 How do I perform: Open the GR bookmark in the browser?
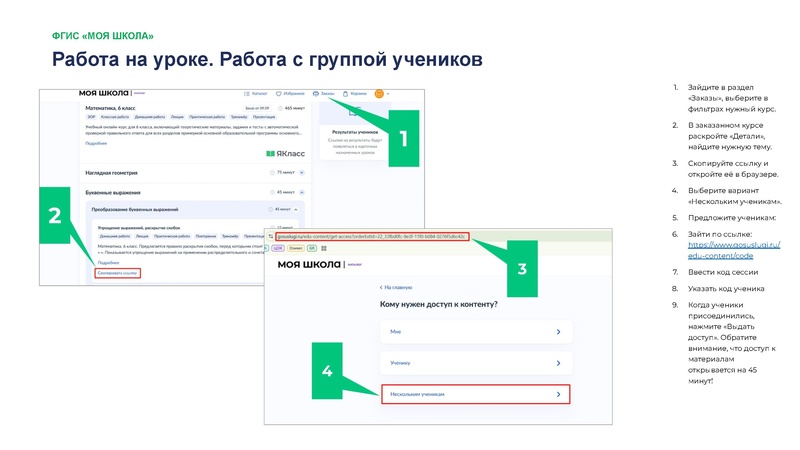pos(312,248)
